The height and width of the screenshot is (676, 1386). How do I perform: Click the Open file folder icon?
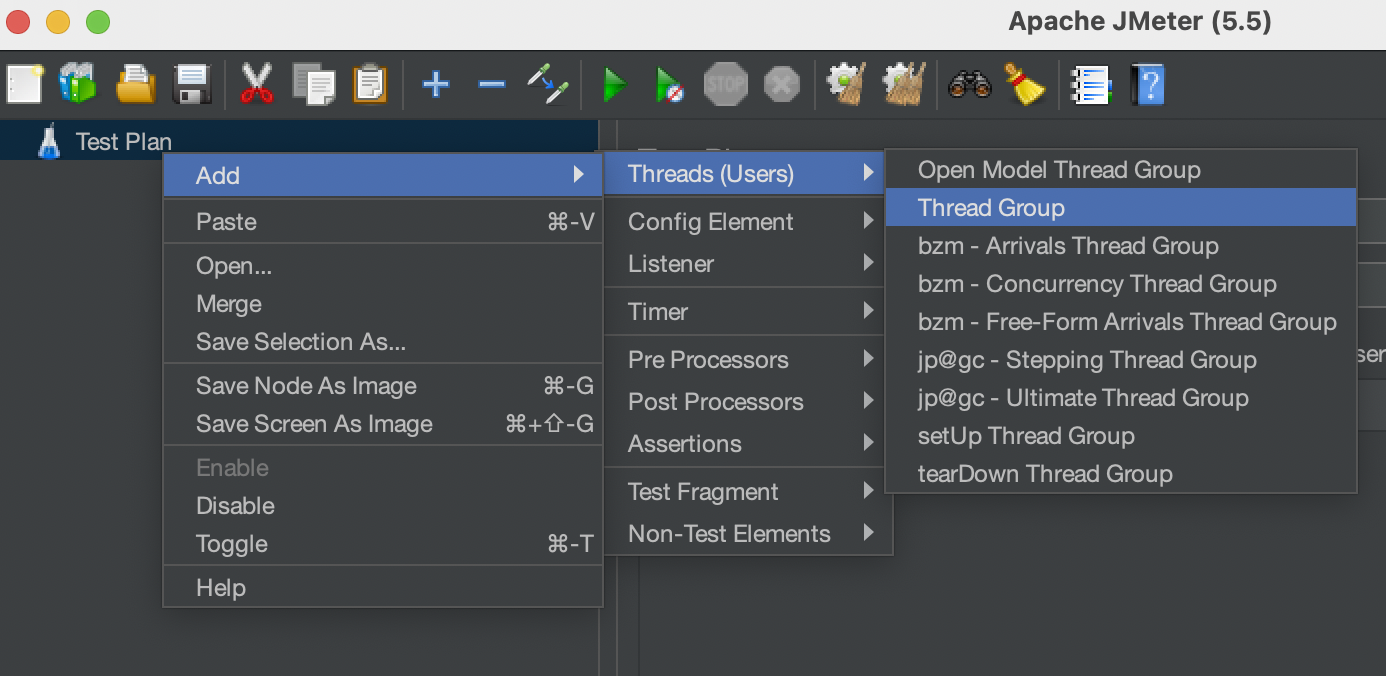coord(135,84)
